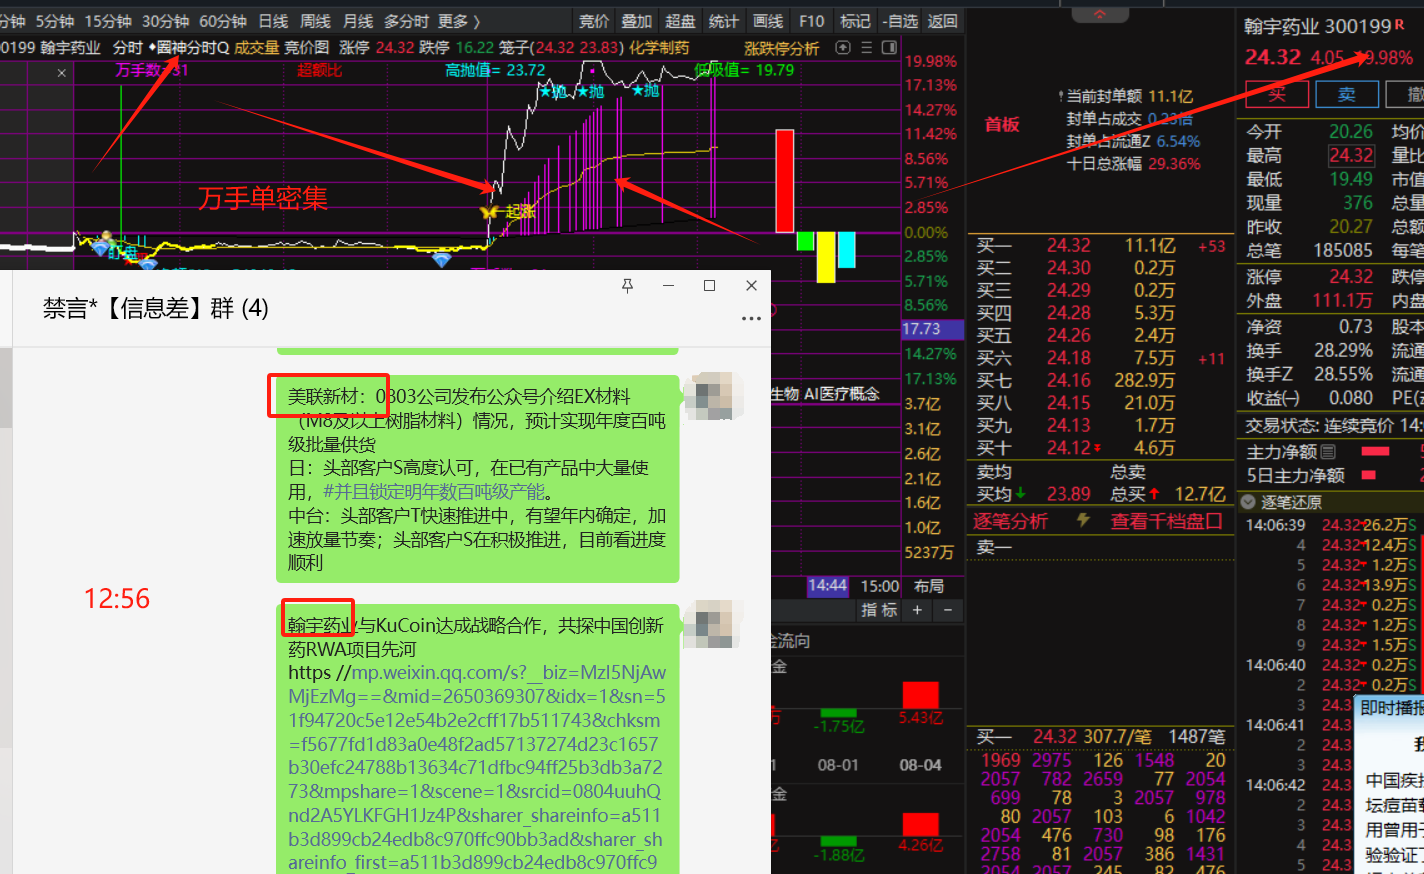Click the red 5.43亿 fund flow bar
The height and width of the screenshot is (874, 1424).
click(920, 695)
